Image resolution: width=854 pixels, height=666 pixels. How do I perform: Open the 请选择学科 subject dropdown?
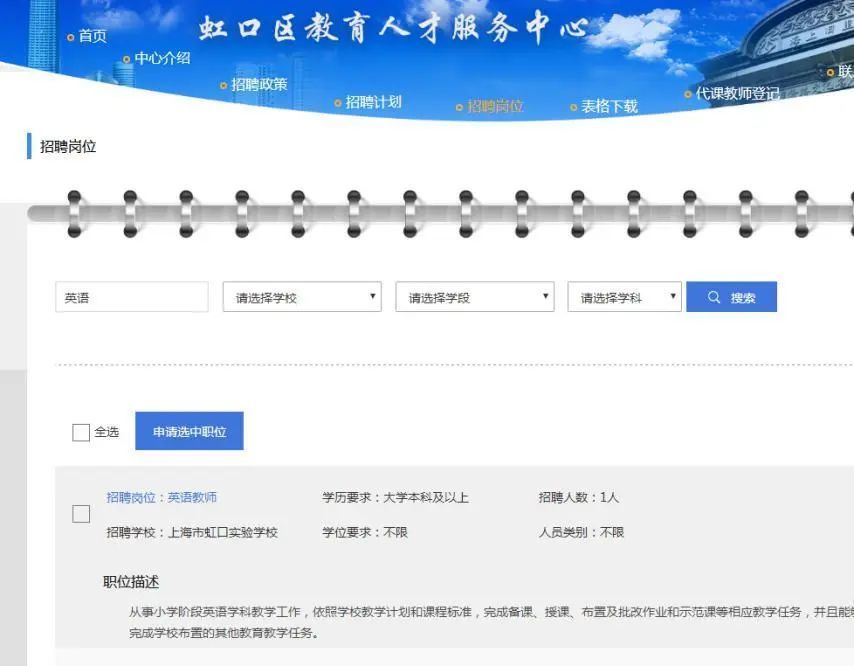coord(624,297)
